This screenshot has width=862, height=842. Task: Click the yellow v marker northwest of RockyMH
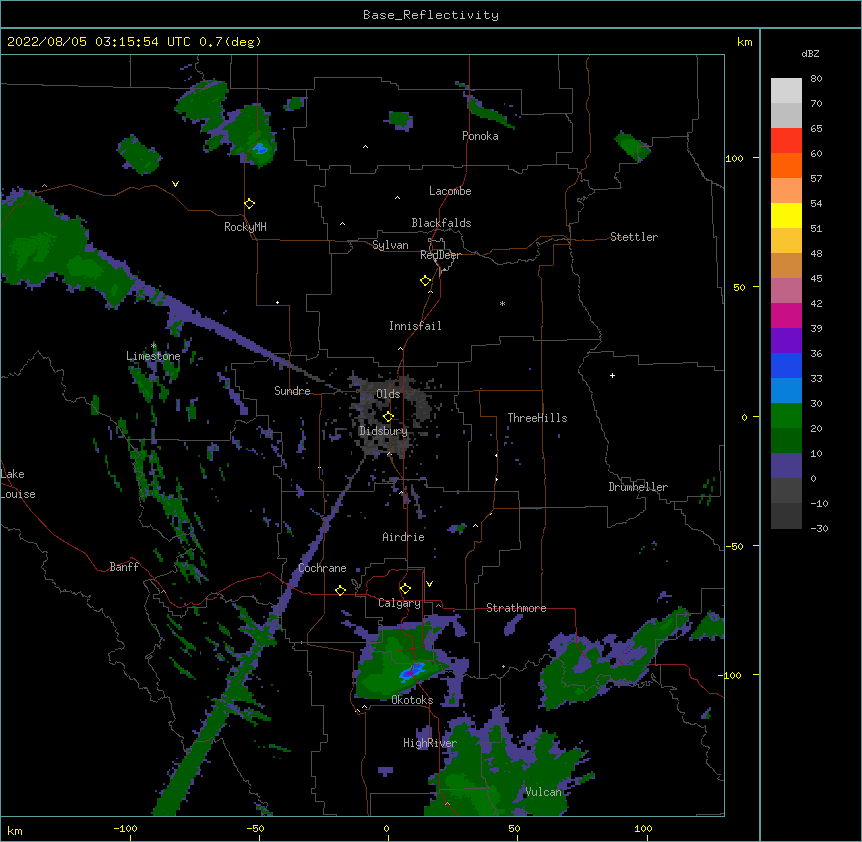coord(175,184)
